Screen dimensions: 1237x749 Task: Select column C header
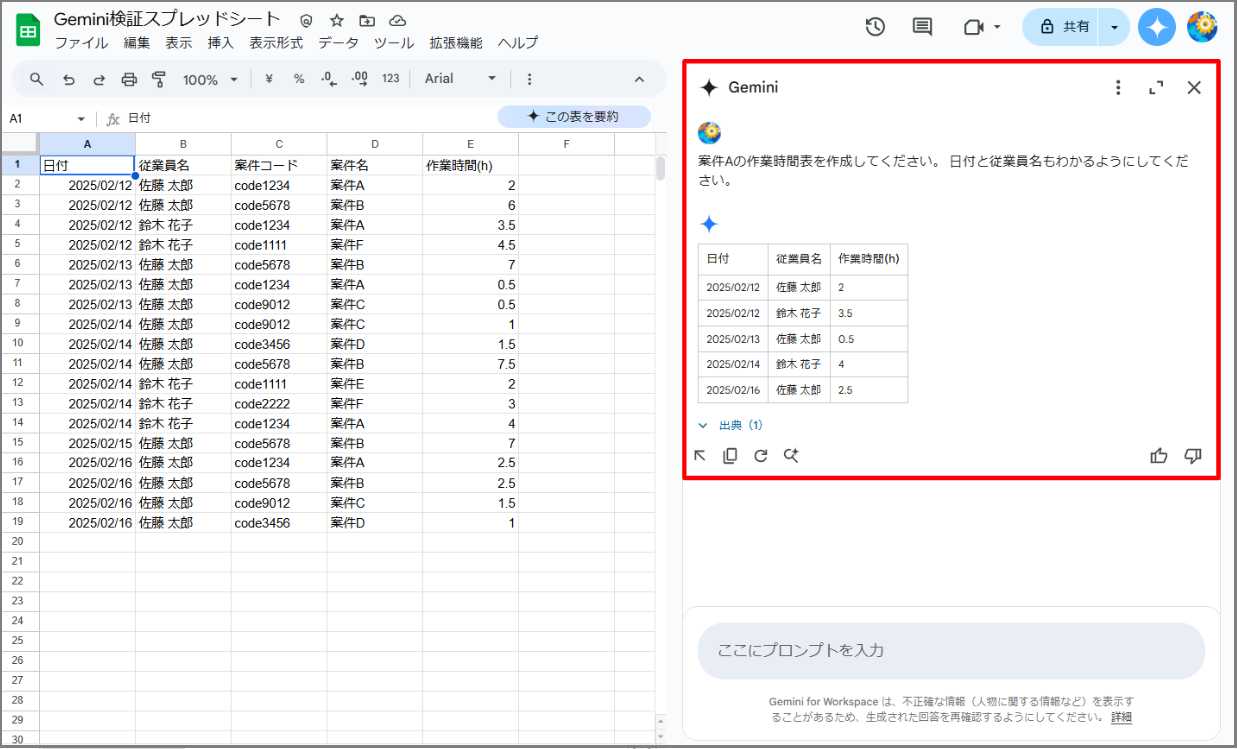coord(279,144)
